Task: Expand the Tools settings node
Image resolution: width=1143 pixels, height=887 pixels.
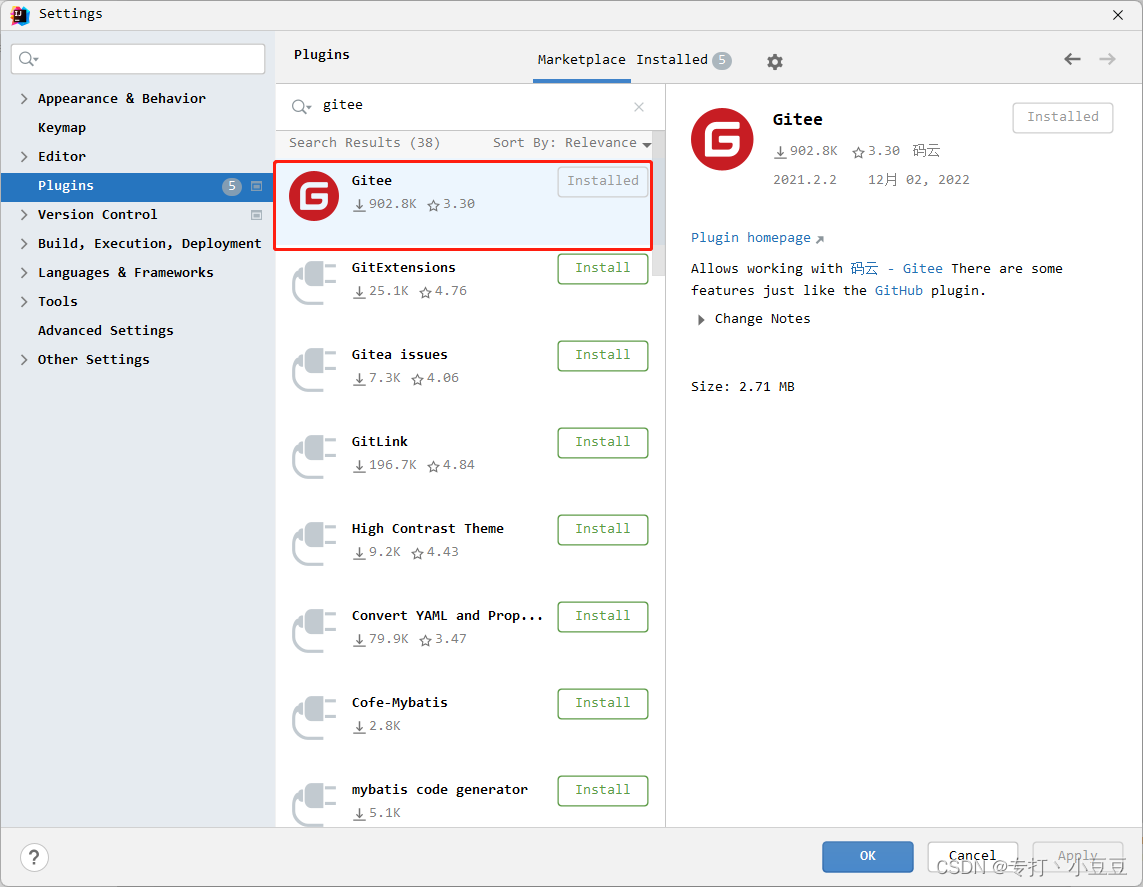Action: 24,302
